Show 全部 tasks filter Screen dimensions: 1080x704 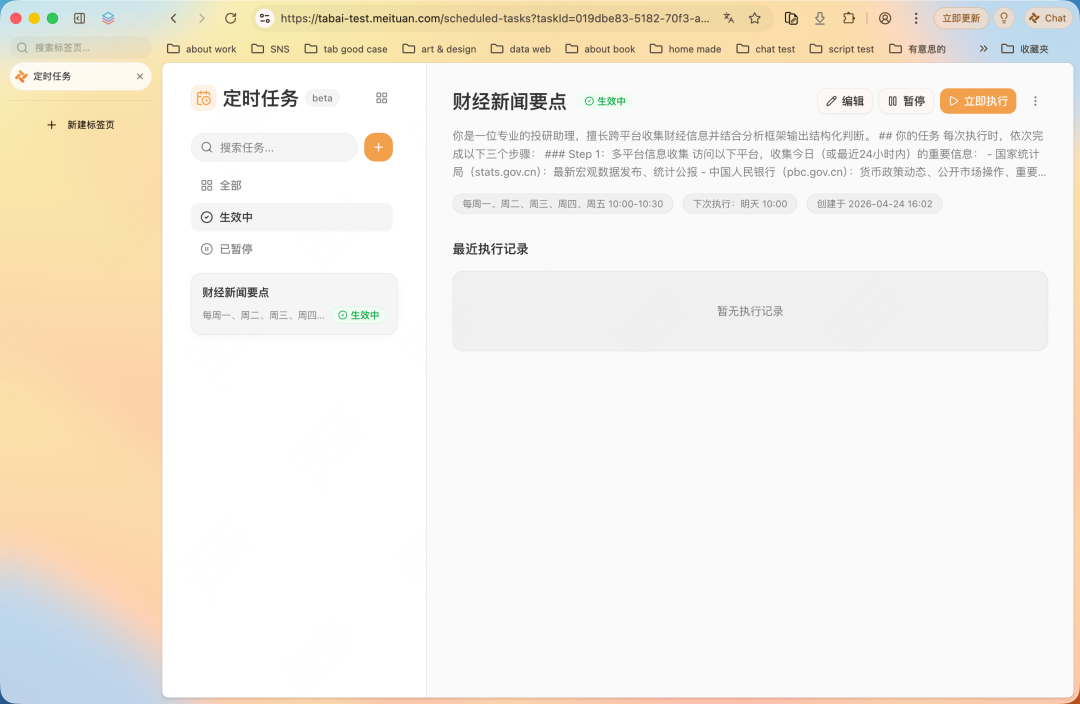[292, 185]
